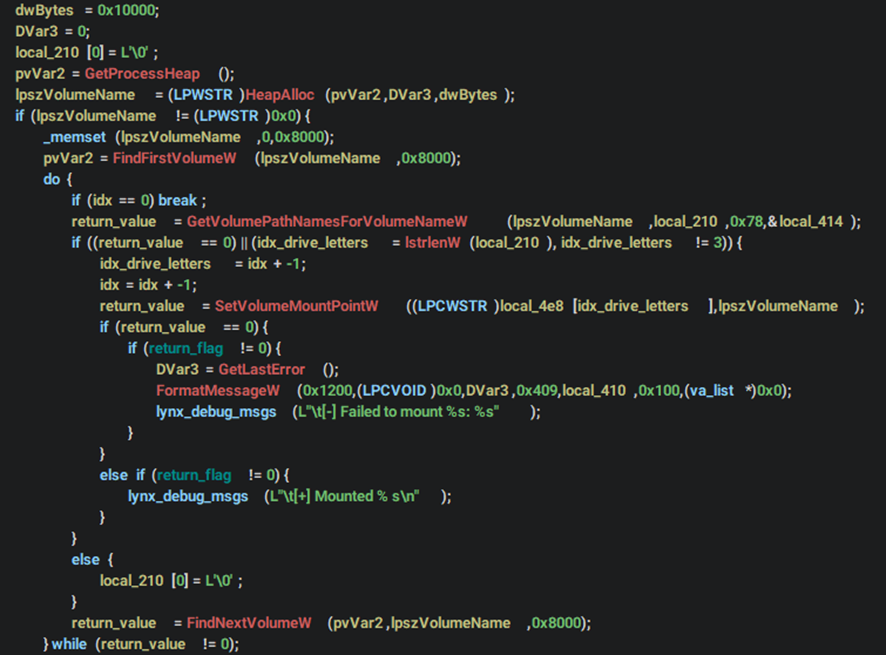Select the GetLastError function call
The image size is (886, 655).
click(x=262, y=370)
